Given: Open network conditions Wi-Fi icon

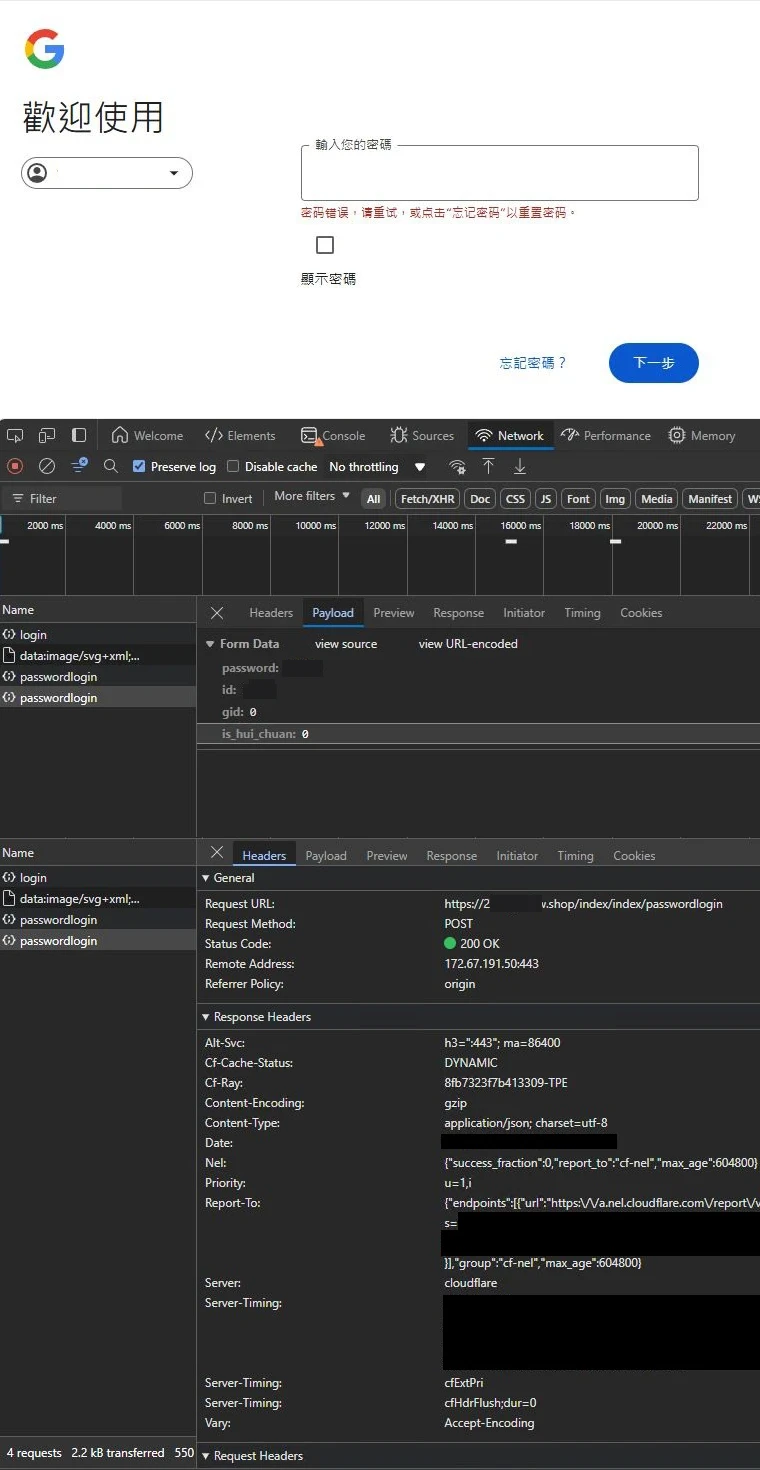Looking at the screenshot, I should pos(457,467).
